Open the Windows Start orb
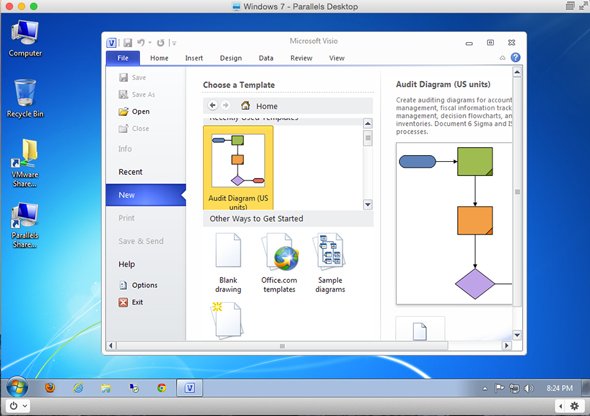 [17, 387]
